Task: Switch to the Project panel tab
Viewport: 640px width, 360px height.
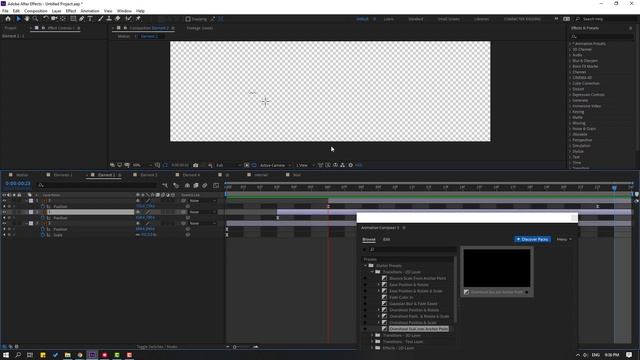Action: tap(10, 28)
